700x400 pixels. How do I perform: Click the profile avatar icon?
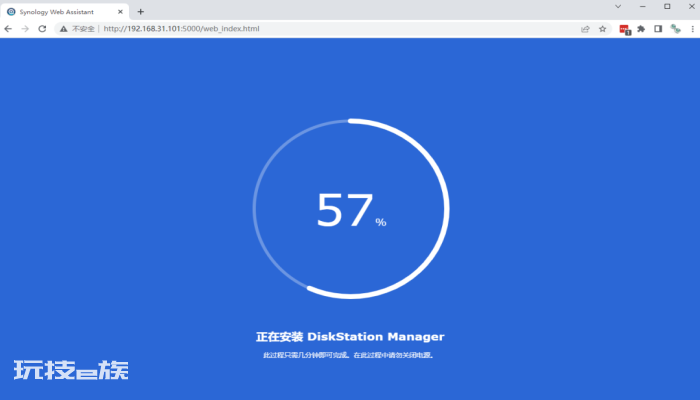point(675,29)
